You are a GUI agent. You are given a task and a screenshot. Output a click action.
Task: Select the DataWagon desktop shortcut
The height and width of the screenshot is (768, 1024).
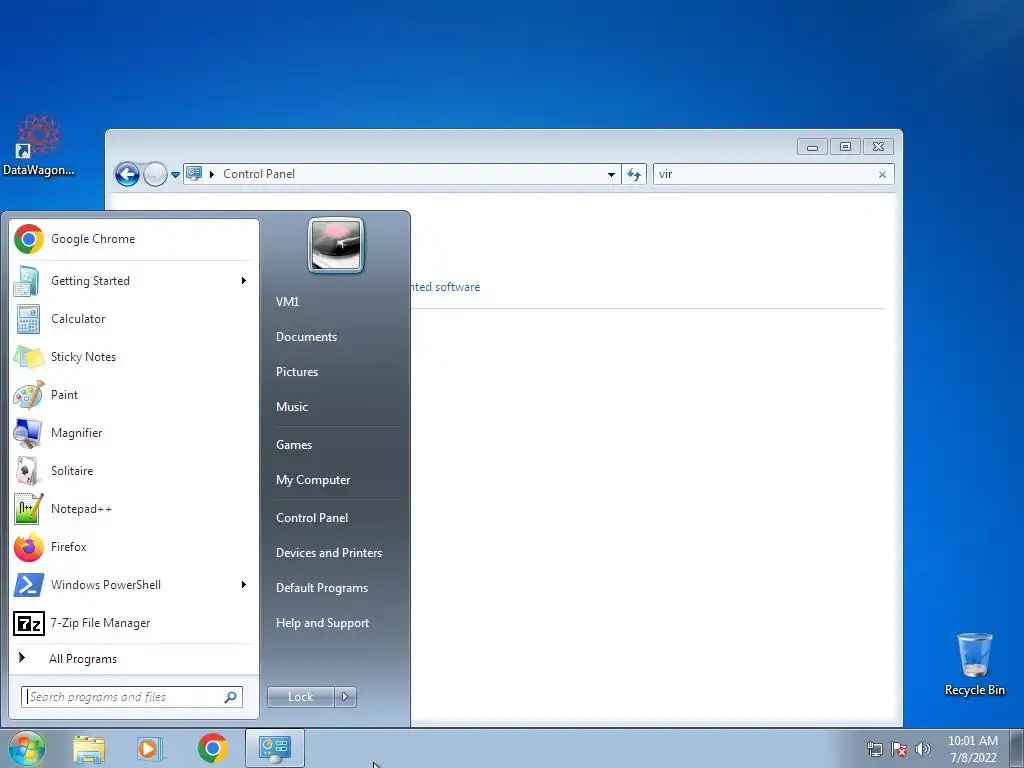(39, 146)
